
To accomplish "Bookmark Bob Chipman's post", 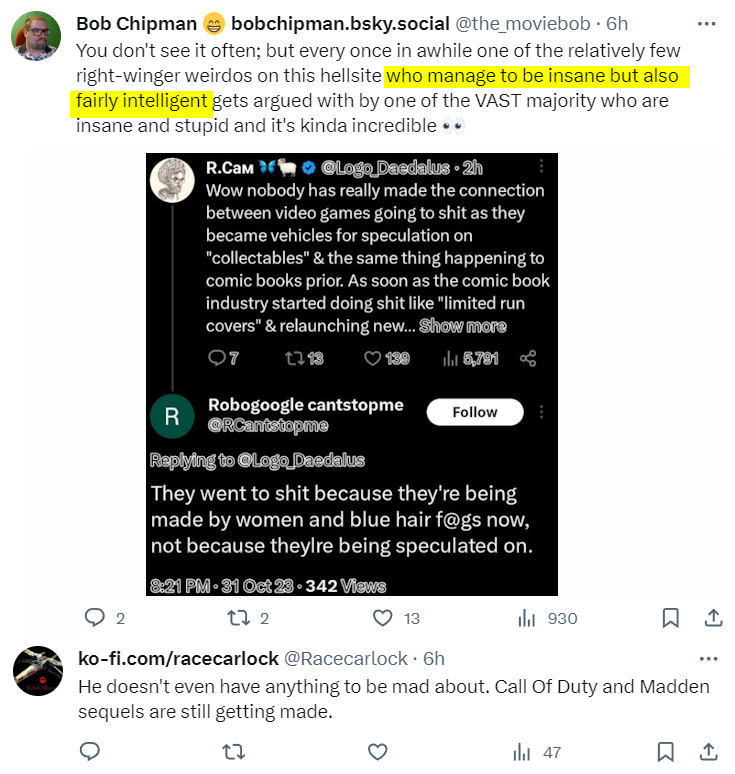I will (671, 619).
